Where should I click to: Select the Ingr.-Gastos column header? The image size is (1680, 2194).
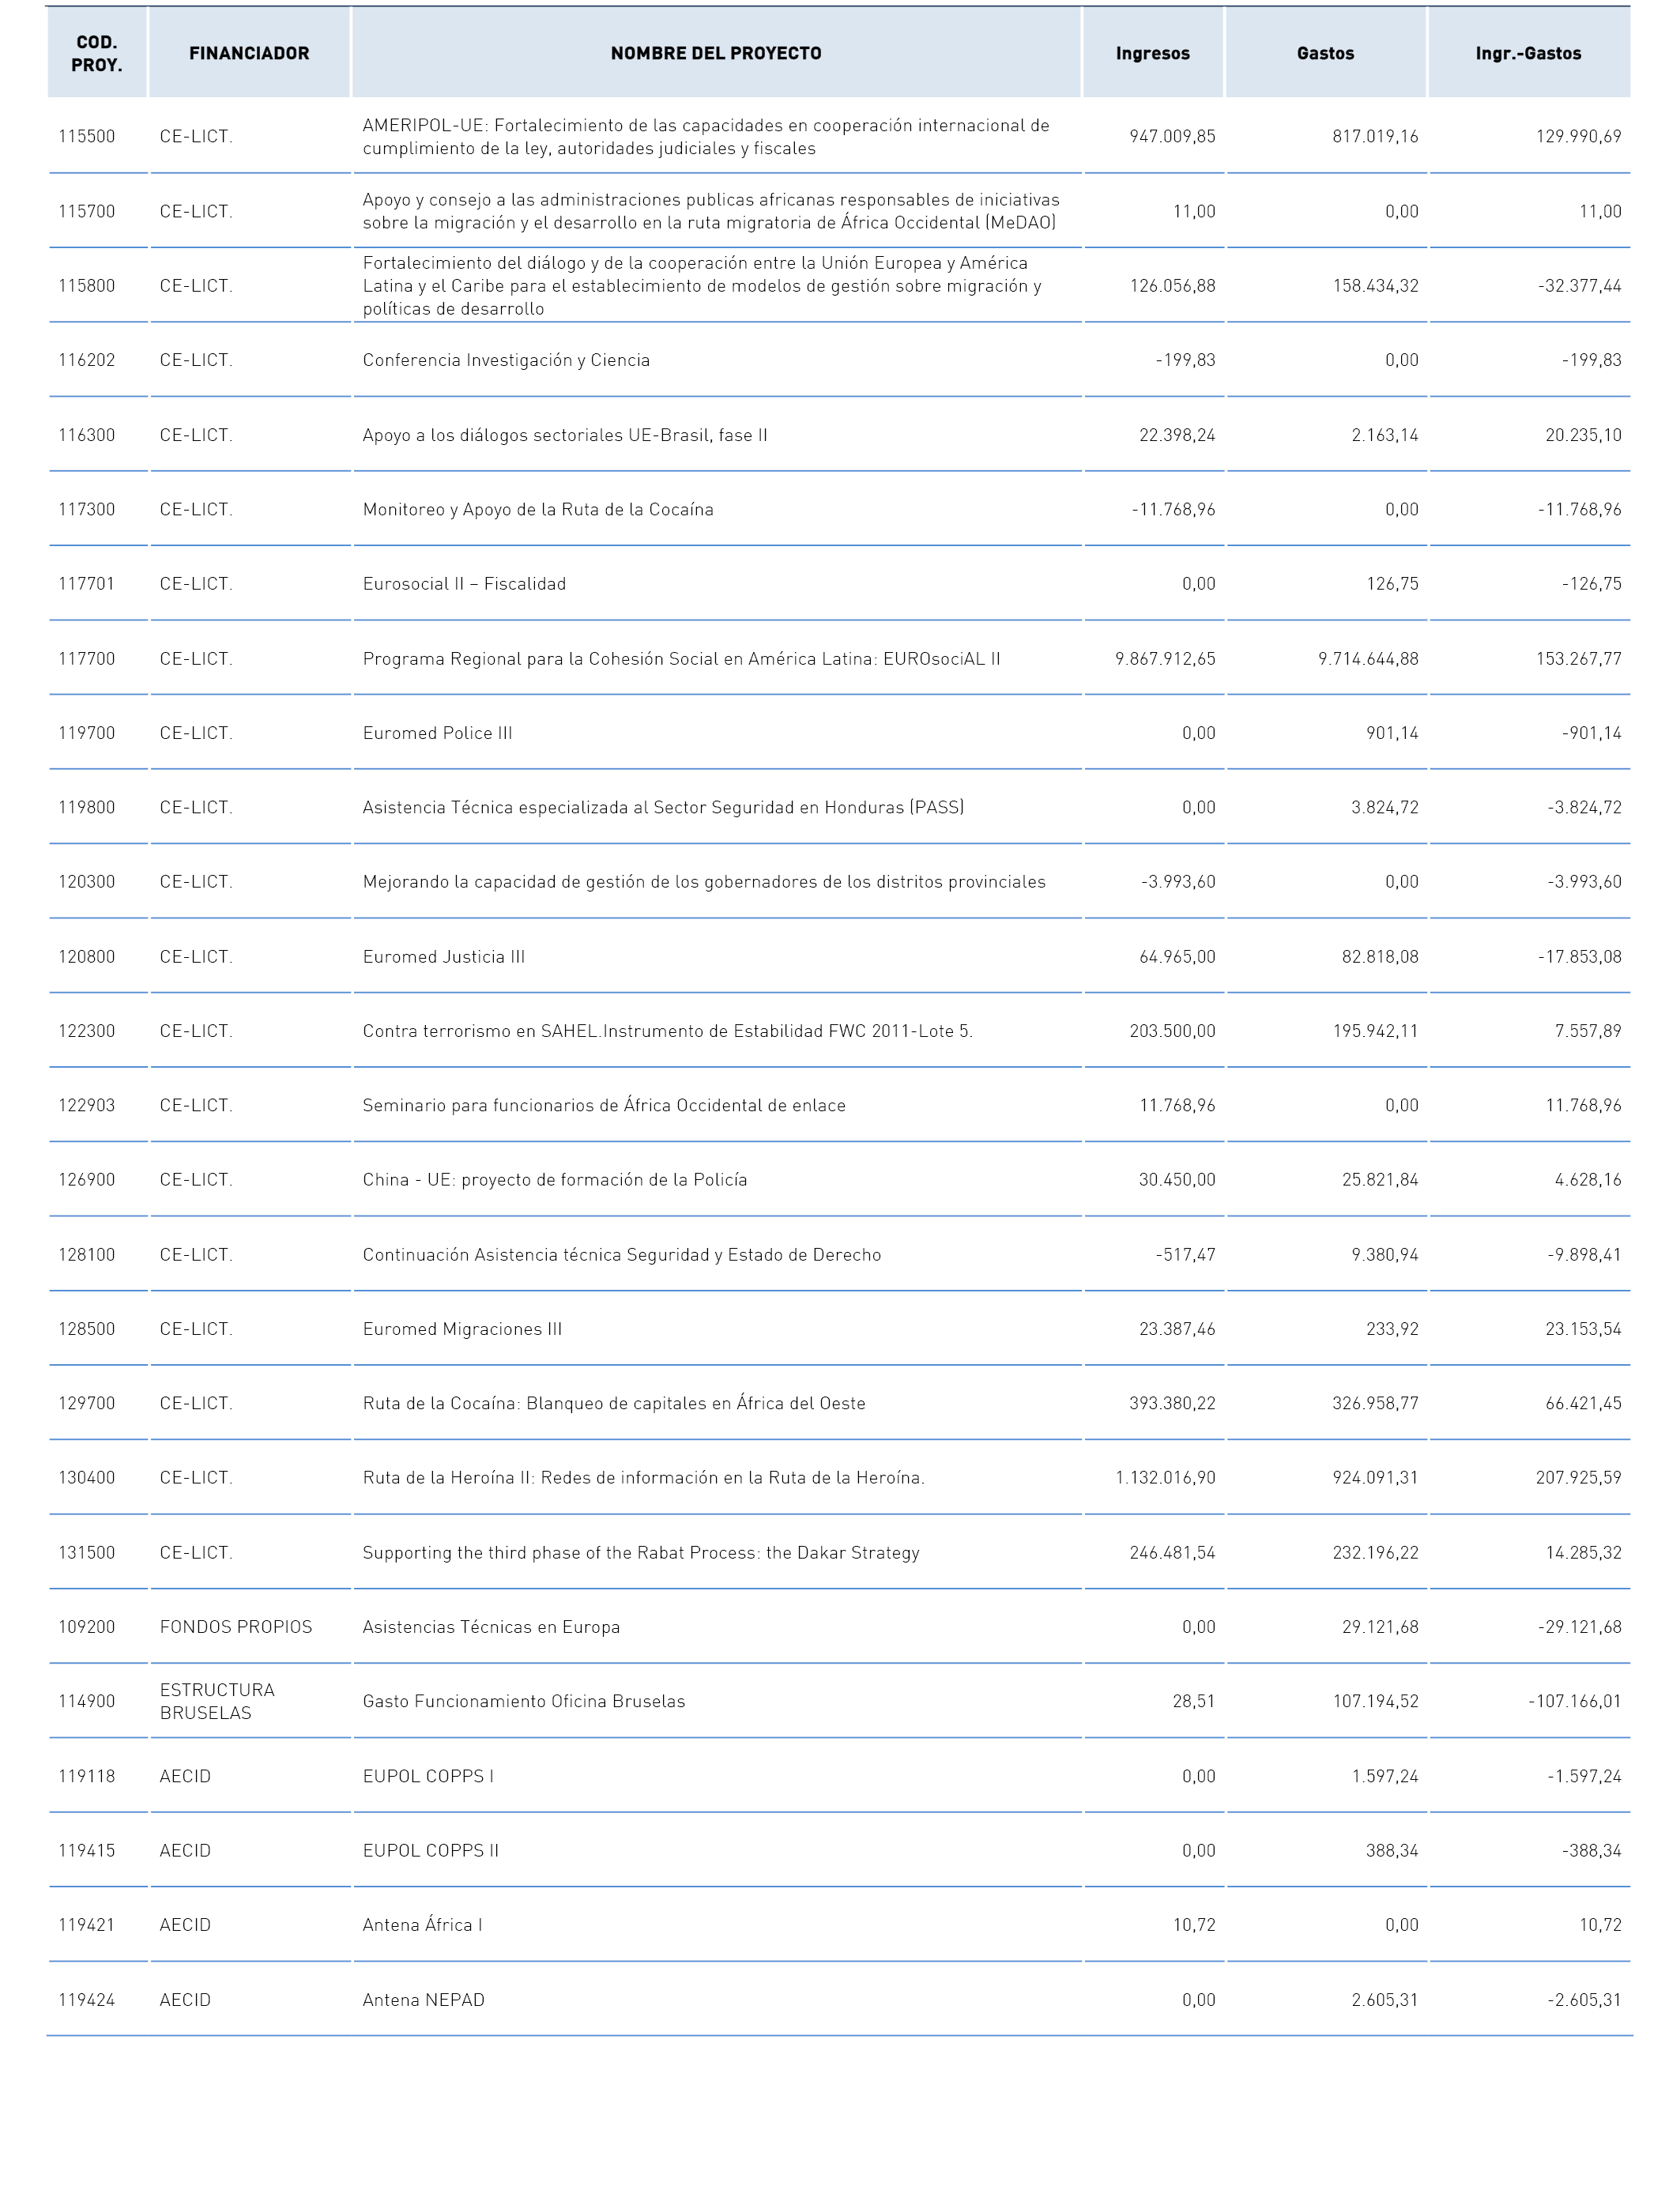click(1528, 53)
